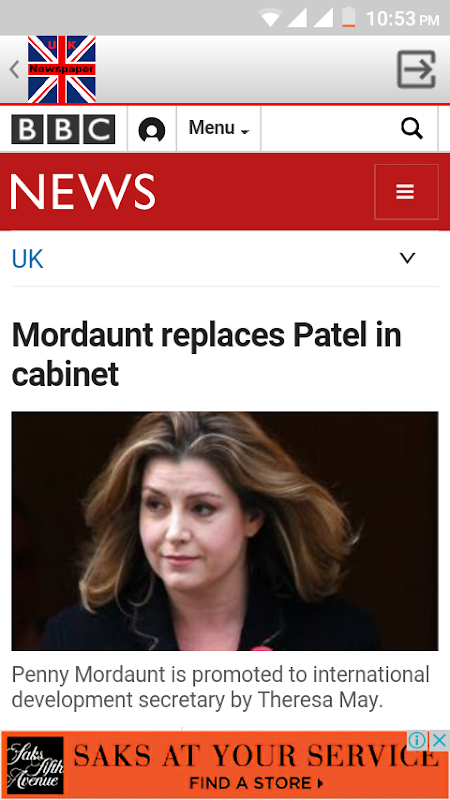Click the NEWS banner title
450x800 pixels.
coord(83,192)
